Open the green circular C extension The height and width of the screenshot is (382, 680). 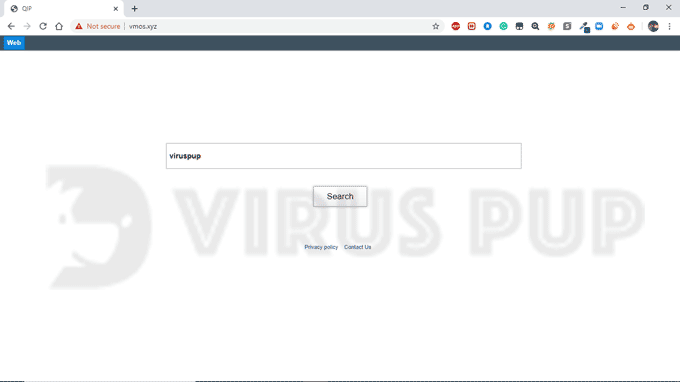click(x=503, y=26)
